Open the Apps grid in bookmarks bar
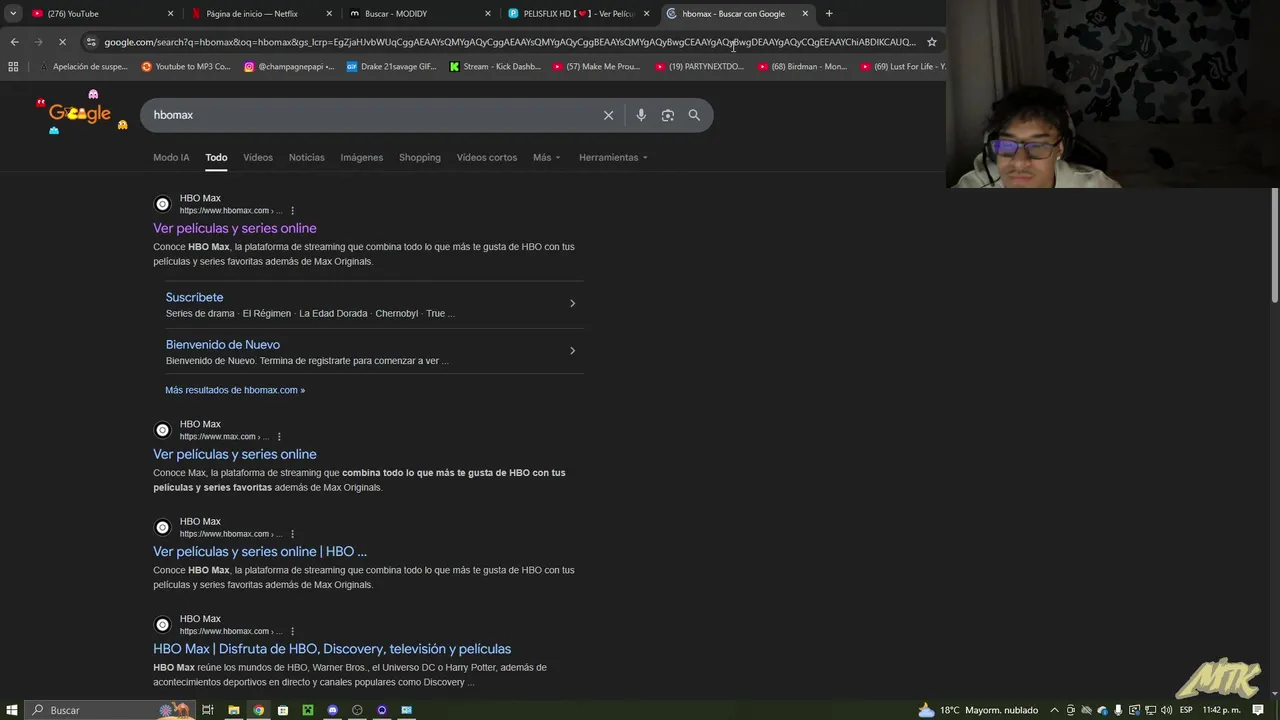The width and height of the screenshot is (1280, 720). point(13,67)
